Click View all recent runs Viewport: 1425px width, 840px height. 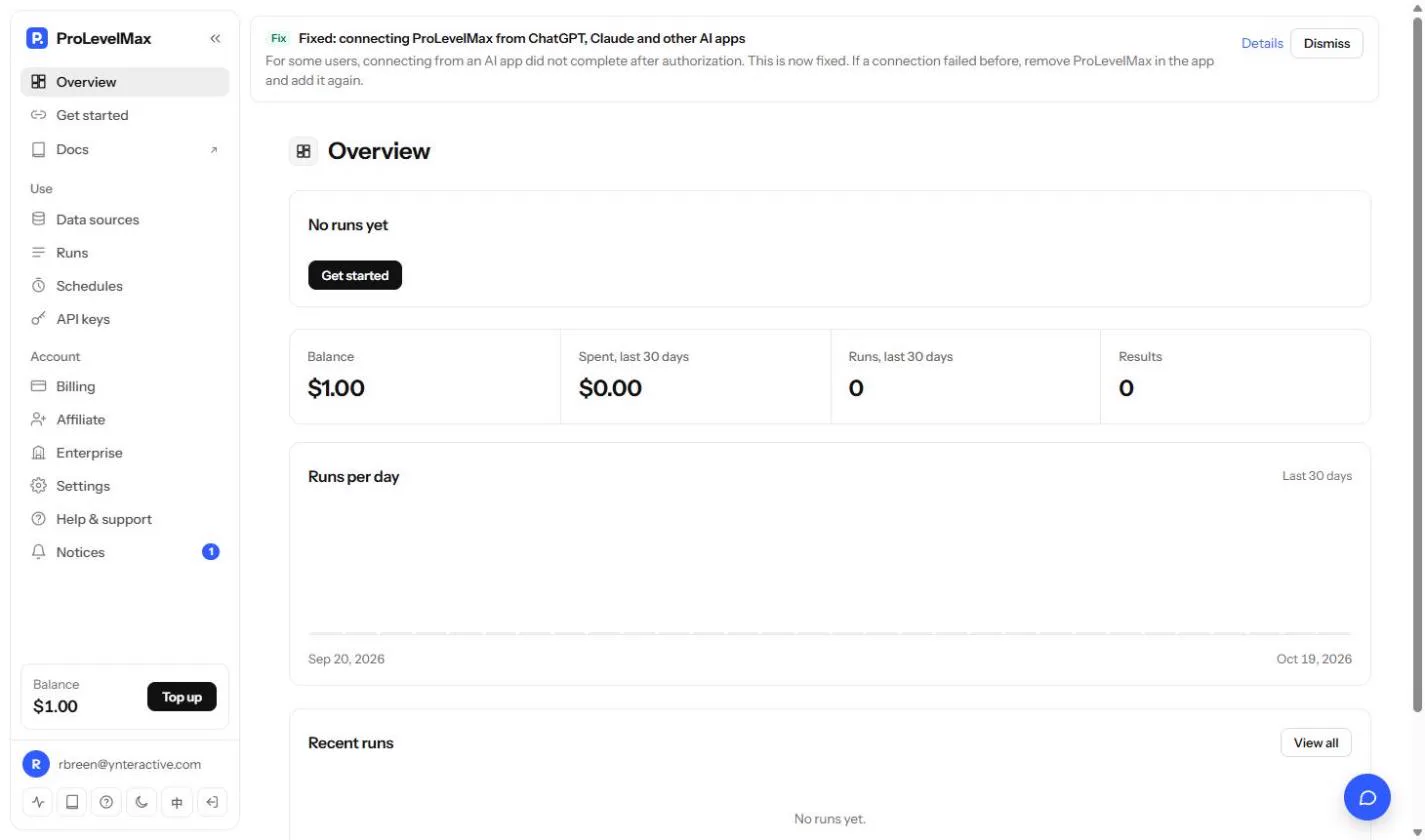coord(1316,743)
